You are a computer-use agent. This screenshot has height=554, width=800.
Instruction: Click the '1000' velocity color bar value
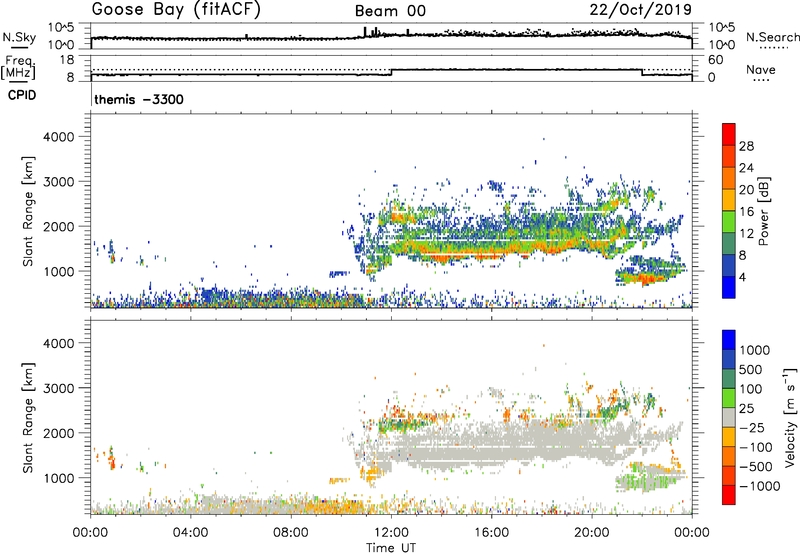coord(755,350)
